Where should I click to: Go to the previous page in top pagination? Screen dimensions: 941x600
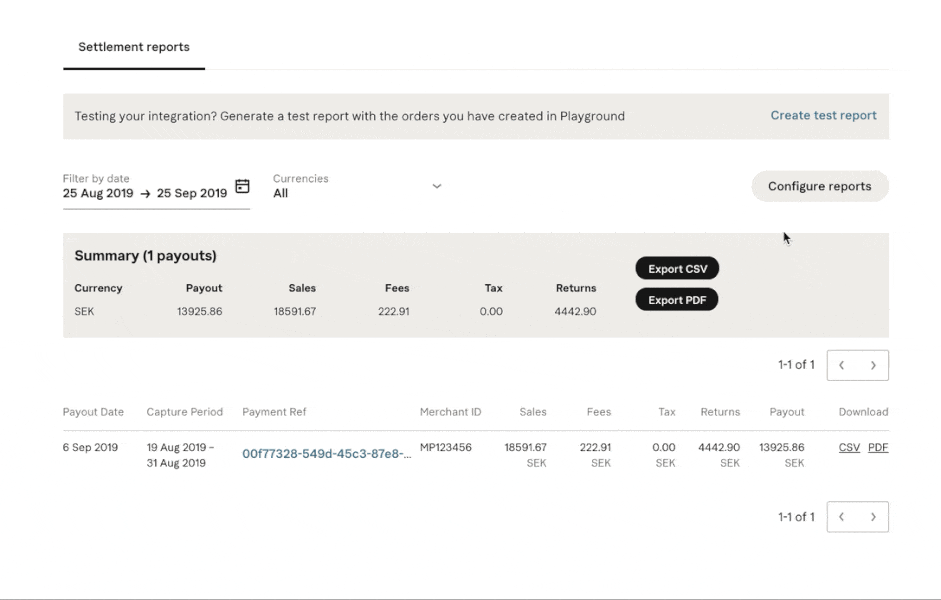(842, 365)
